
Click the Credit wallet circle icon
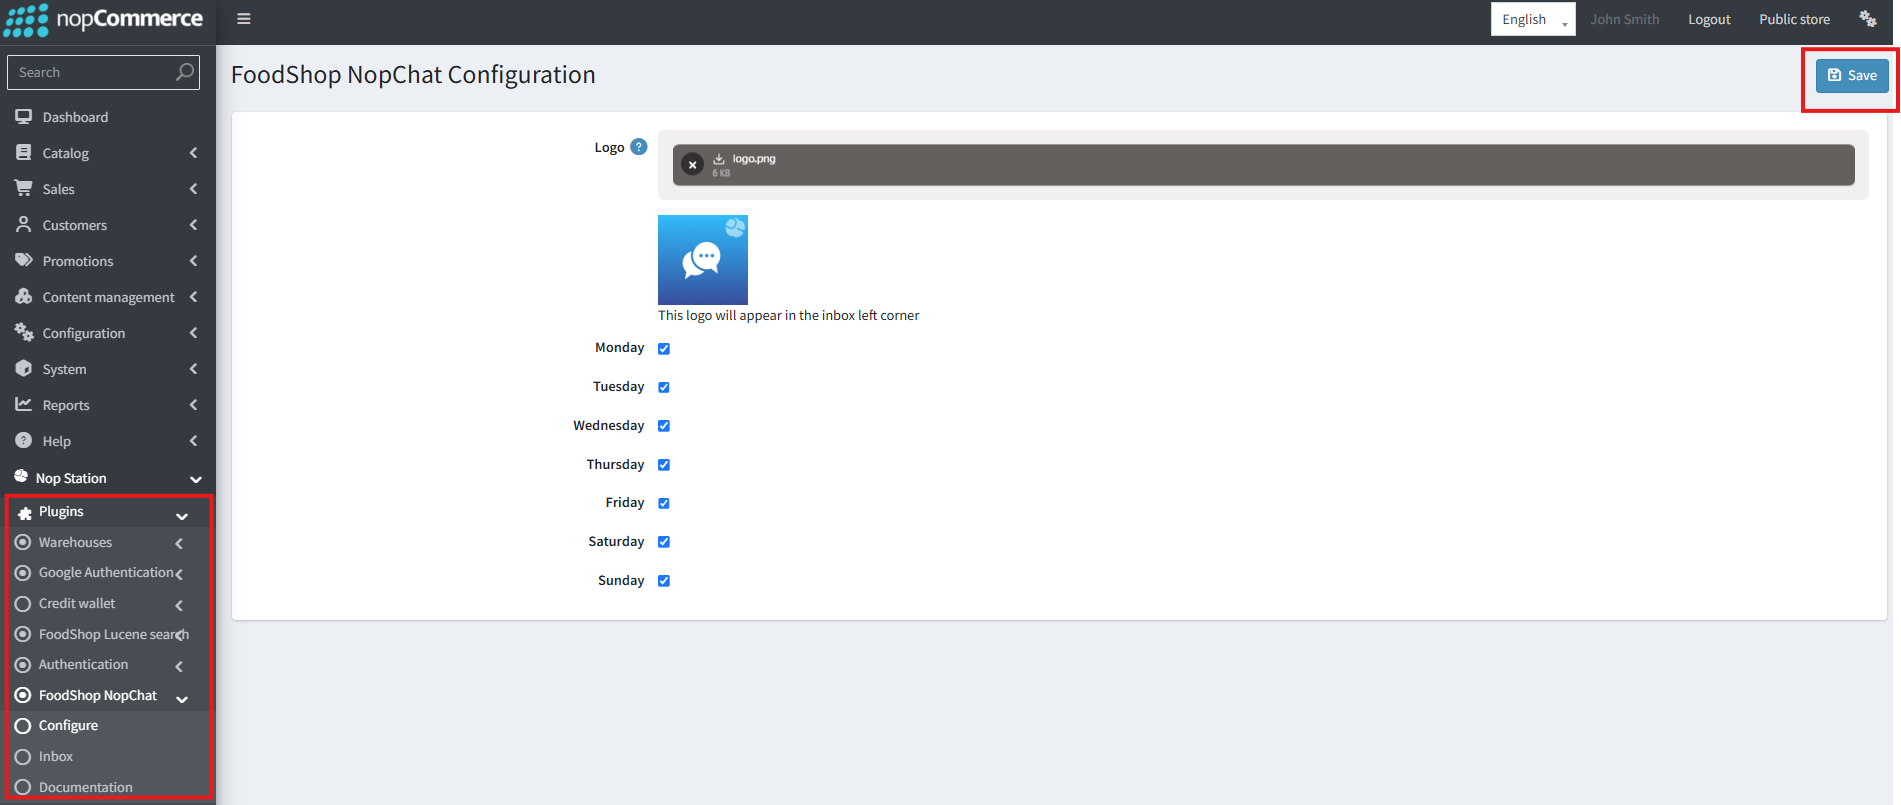[x=23, y=604]
